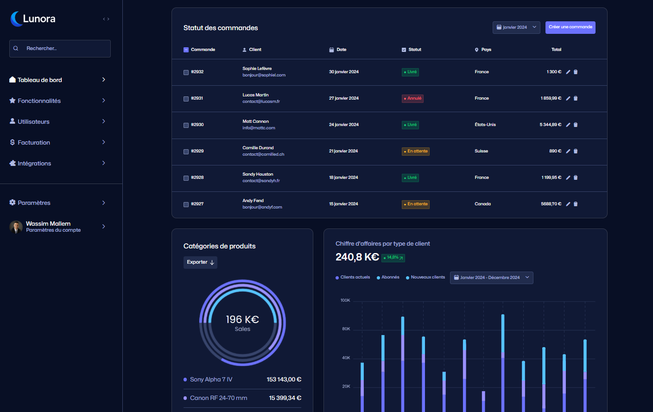Select the checkbox for order #2930
Viewport: 653px width, 412px height.
point(186,125)
